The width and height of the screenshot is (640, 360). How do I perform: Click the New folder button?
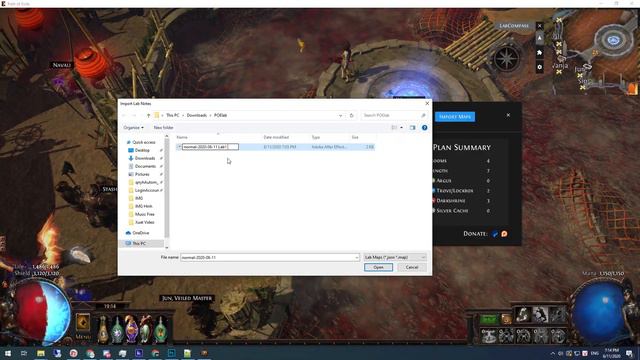(163, 128)
